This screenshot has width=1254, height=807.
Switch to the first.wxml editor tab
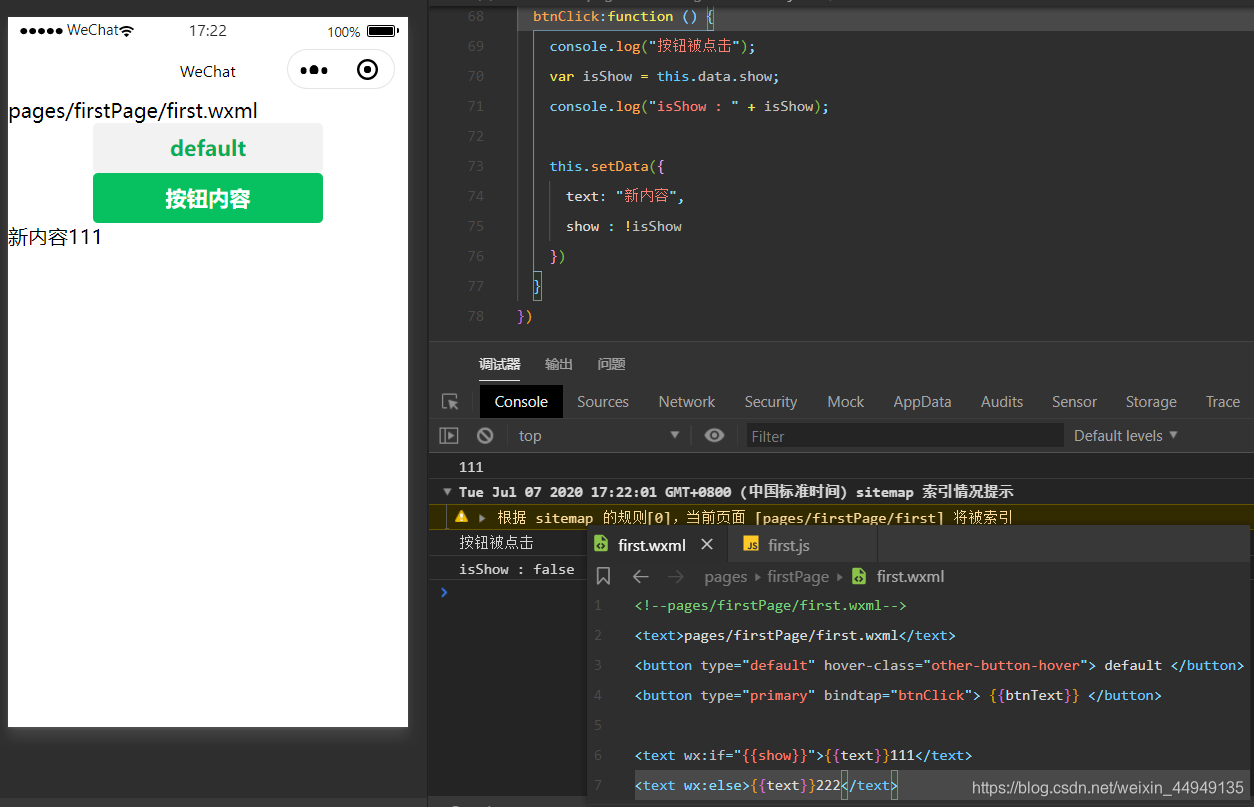tap(652, 545)
